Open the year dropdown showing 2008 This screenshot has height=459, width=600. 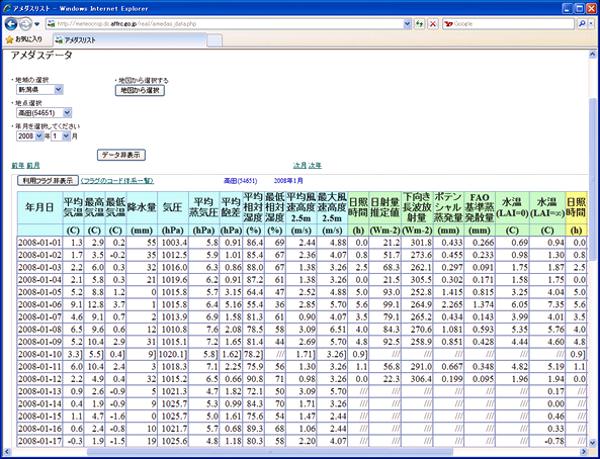[x=30, y=136]
